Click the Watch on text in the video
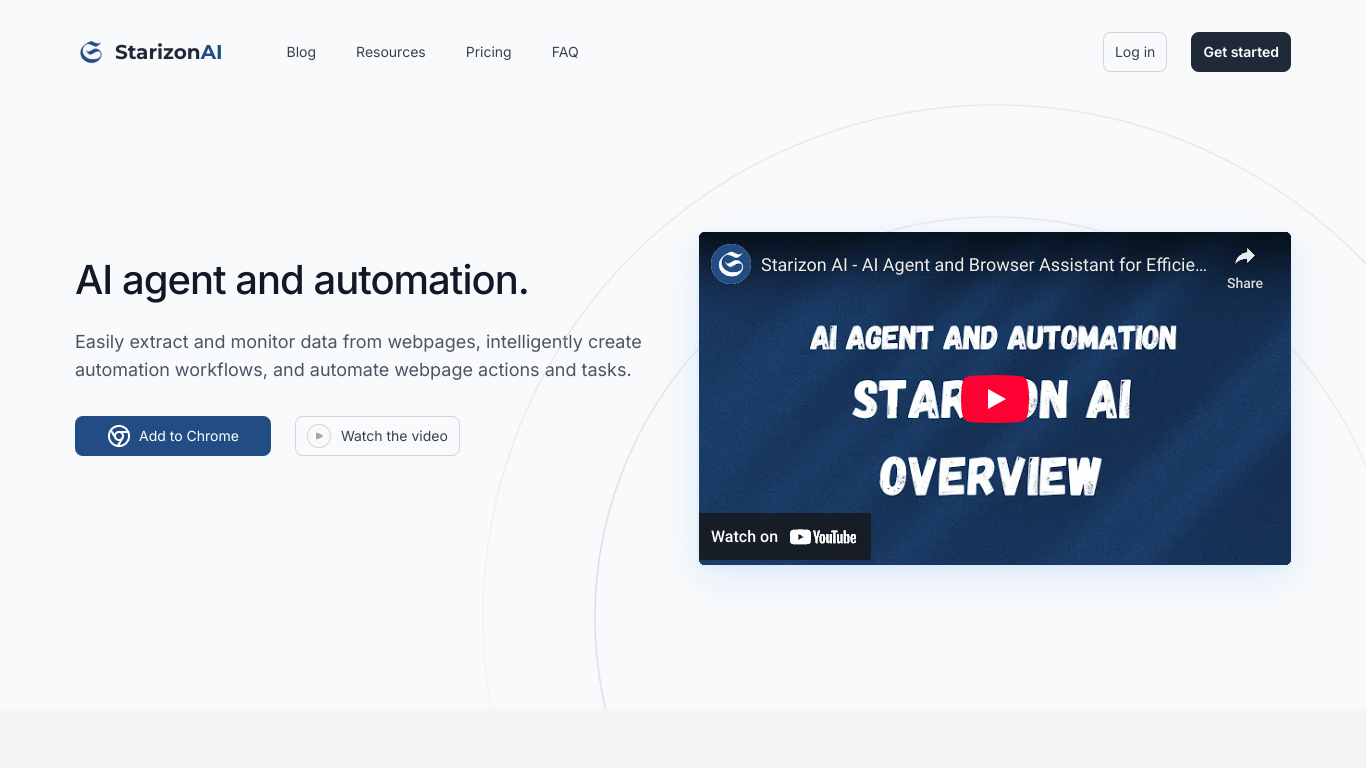Viewport: 1366px width, 768px height. (x=744, y=537)
